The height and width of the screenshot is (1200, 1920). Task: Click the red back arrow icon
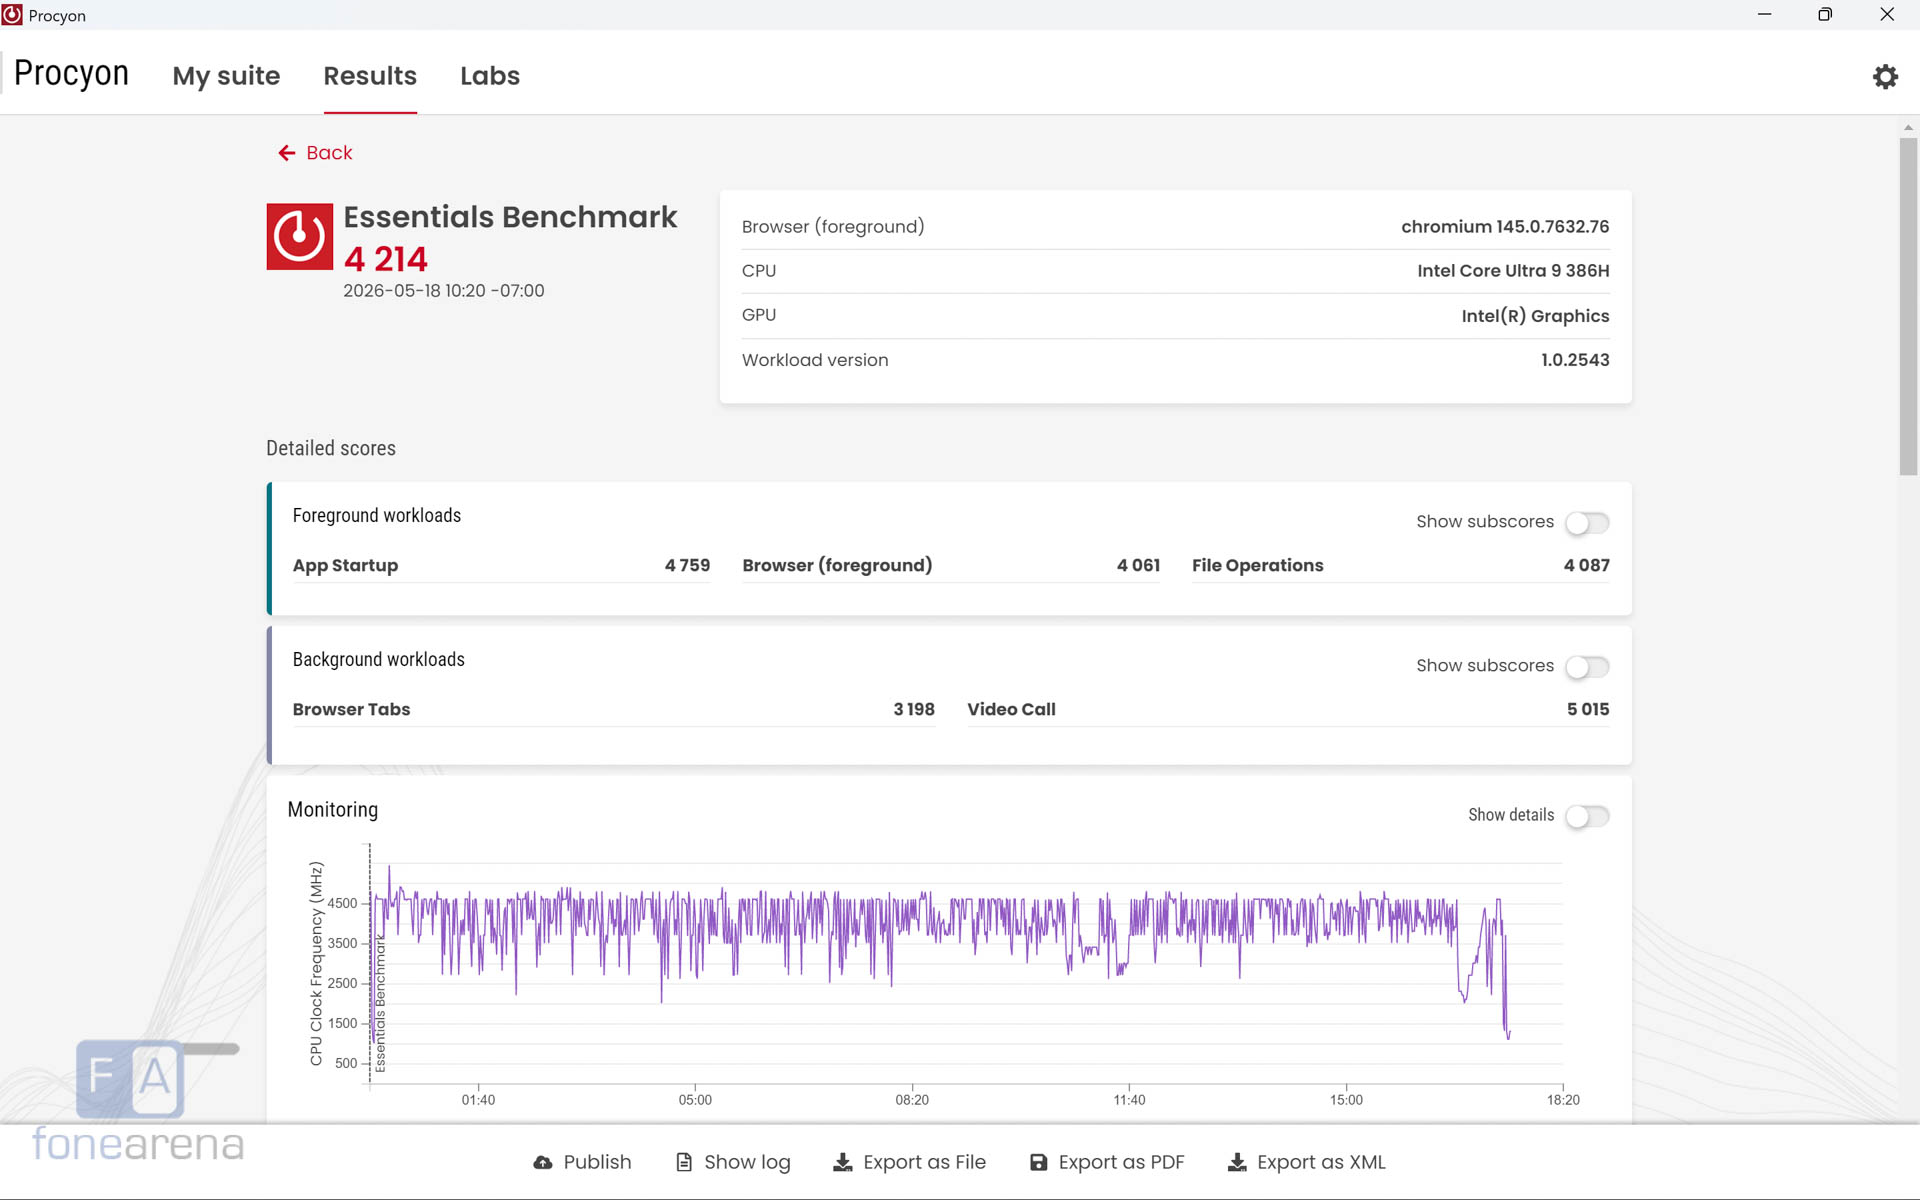(287, 153)
